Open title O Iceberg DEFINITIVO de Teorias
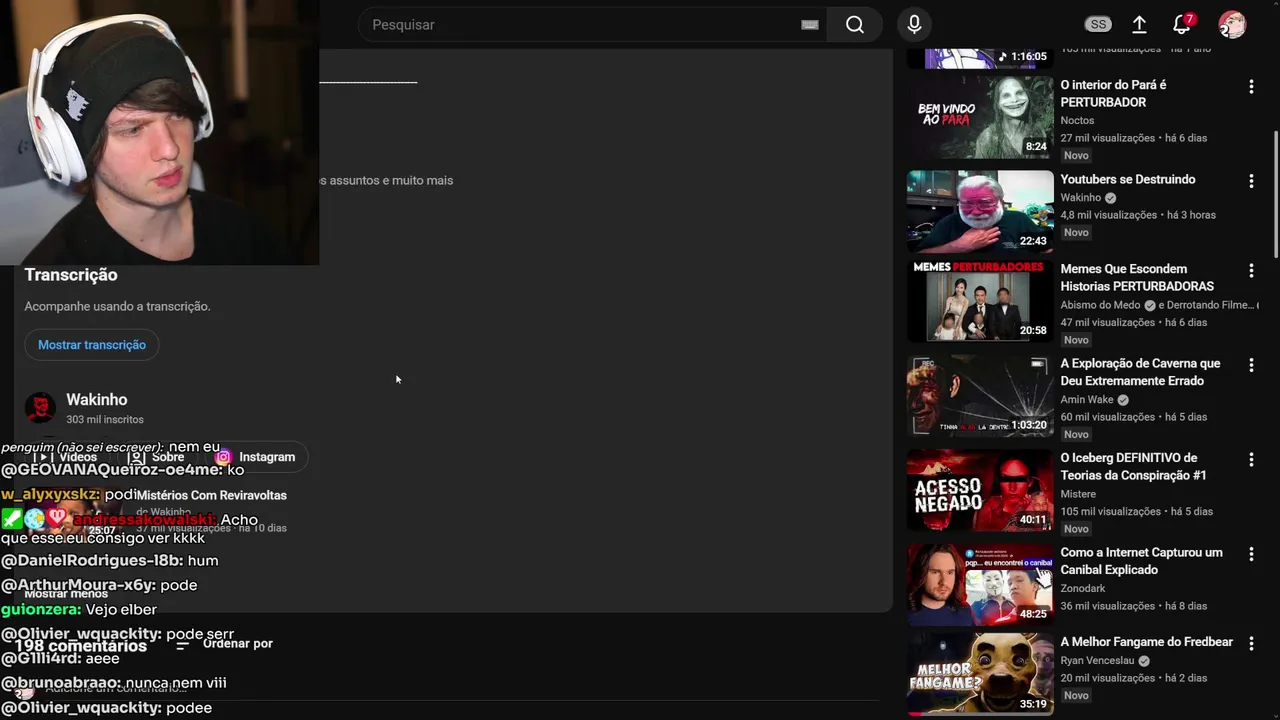Viewport: 1280px width, 720px height. pos(1136,467)
